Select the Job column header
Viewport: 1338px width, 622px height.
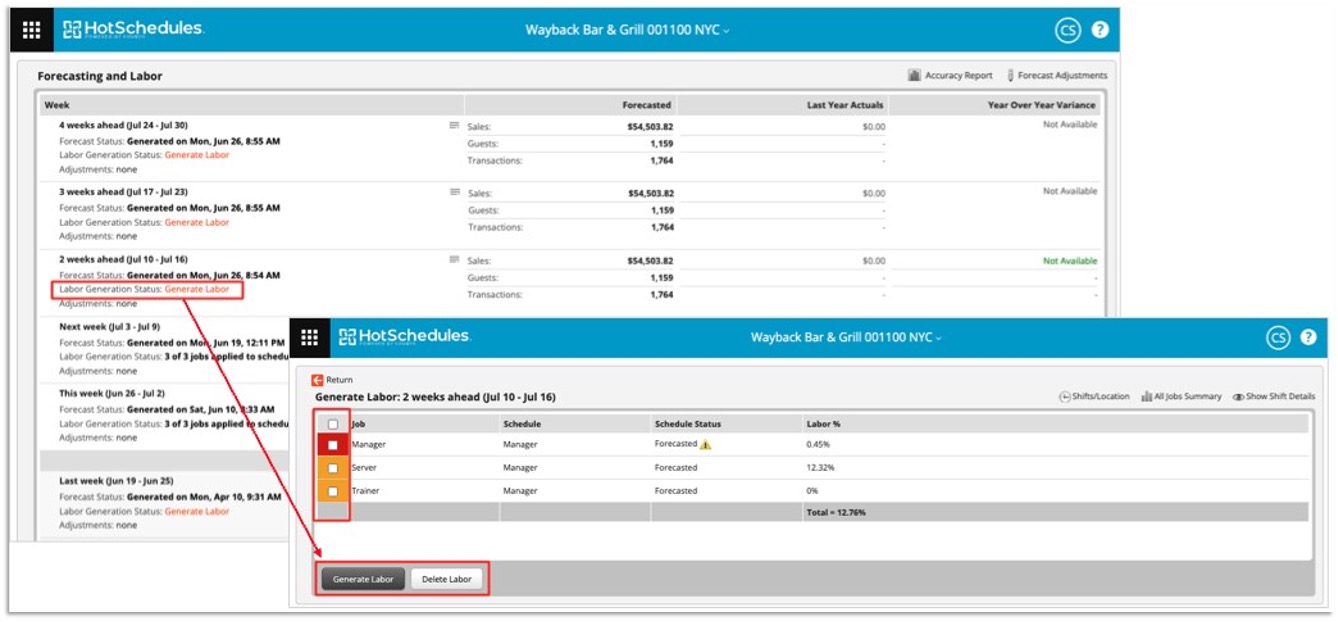click(x=358, y=424)
